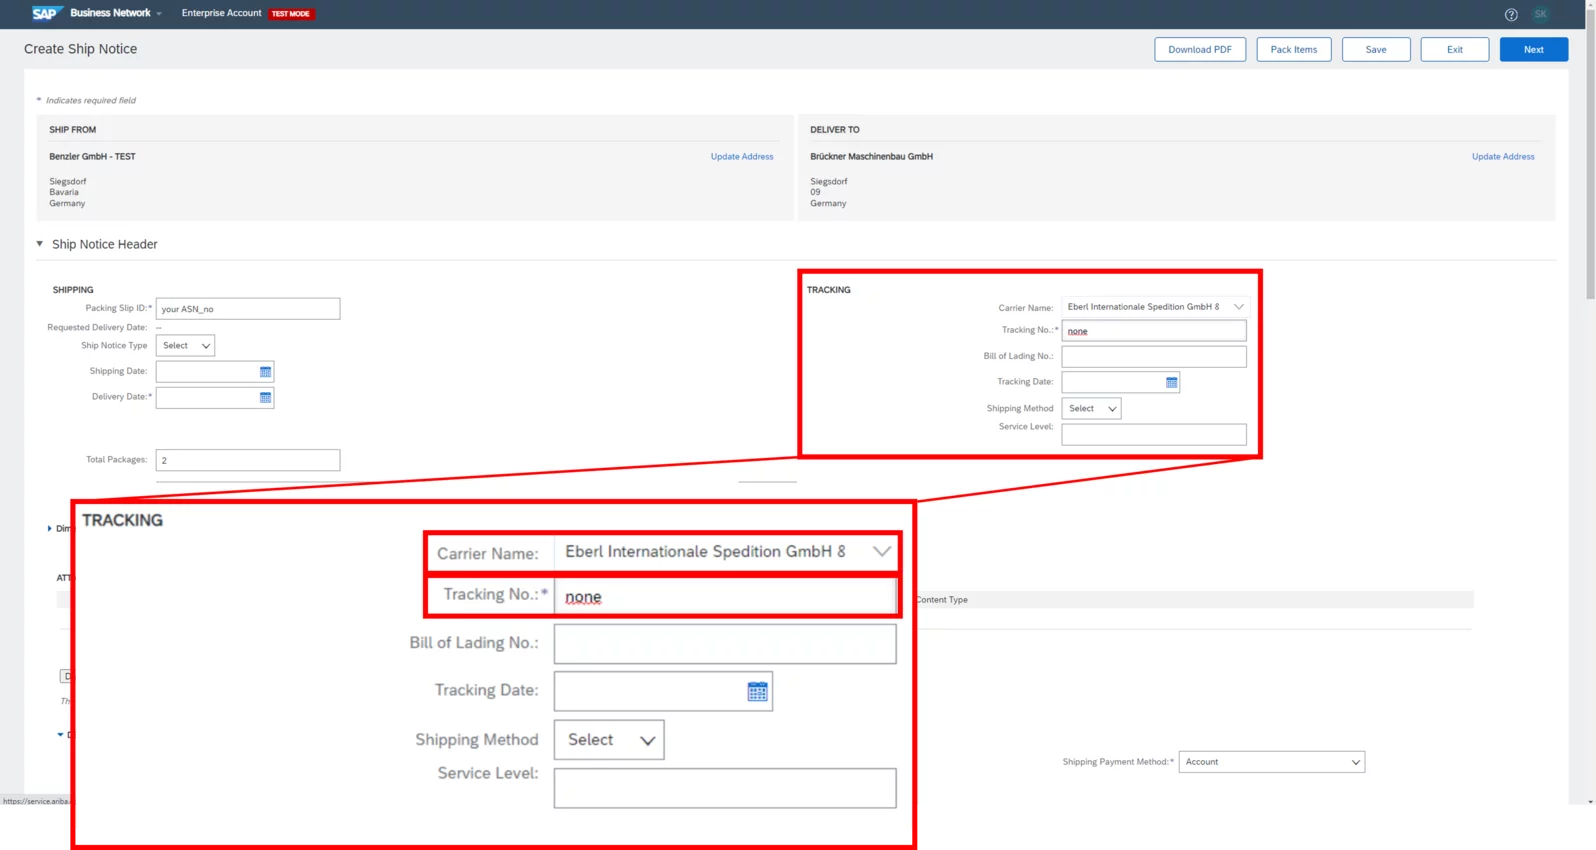The width and height of the screenshot is (1596, 850).
Task: Open the Shipping Payment Method dropdown
Action: (x=1271, y=762)
